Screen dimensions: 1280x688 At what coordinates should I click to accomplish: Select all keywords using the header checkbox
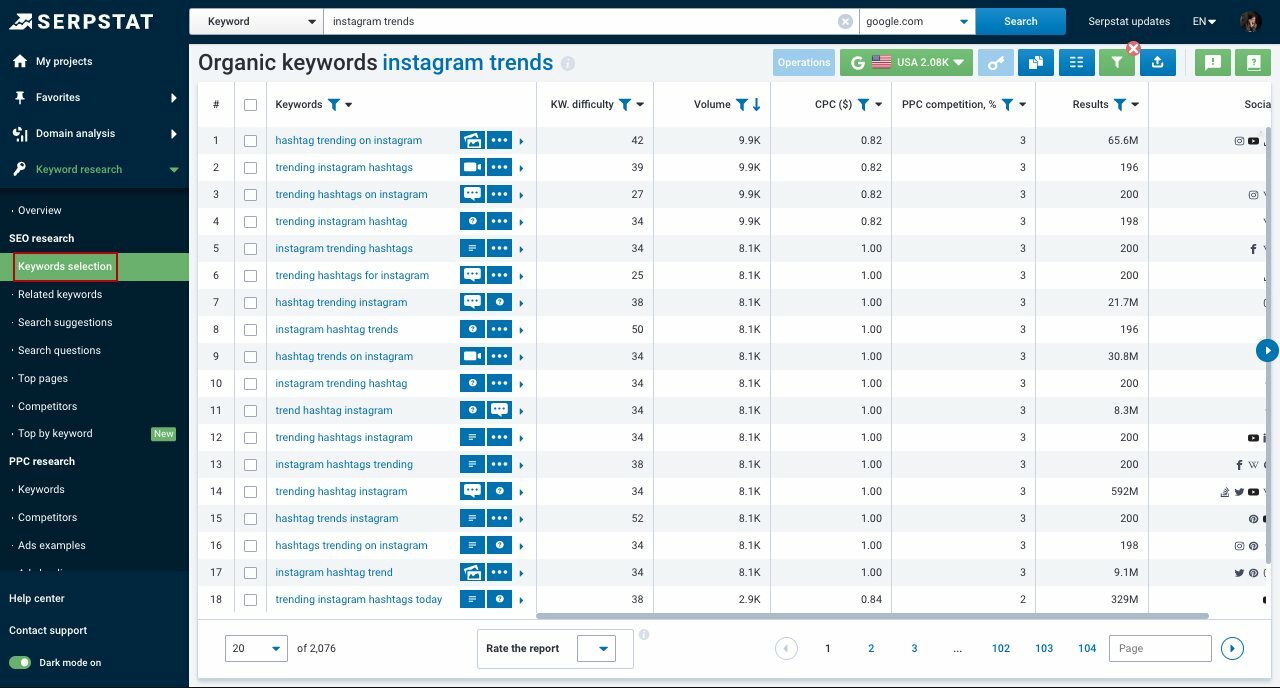pyautogui.click(x=250, y=104)
